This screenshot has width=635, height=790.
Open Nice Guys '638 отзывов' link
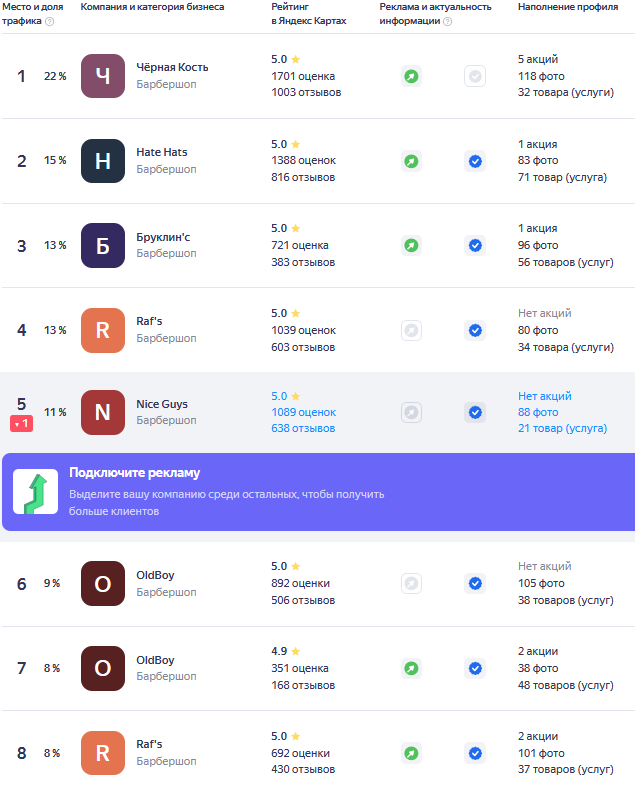[x=303, y=428]
